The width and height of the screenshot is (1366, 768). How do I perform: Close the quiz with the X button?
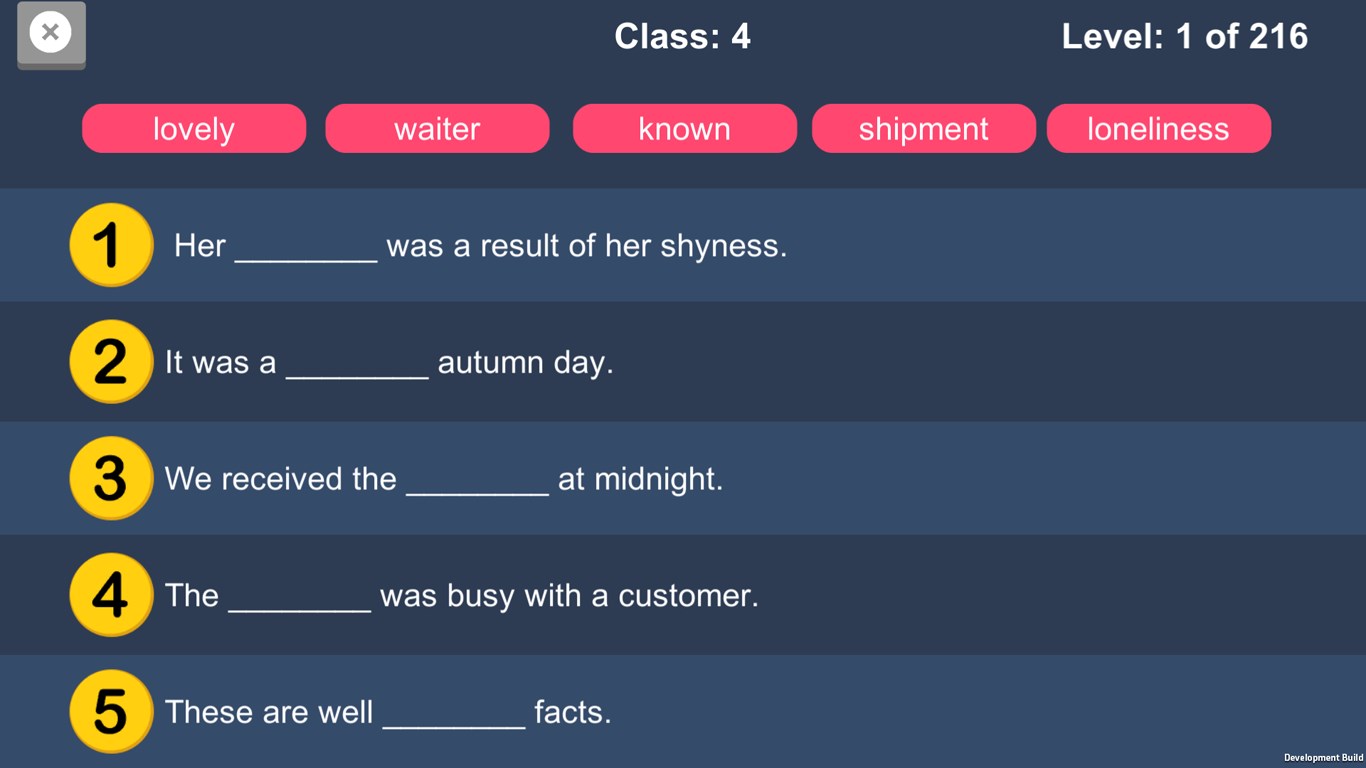51,34
